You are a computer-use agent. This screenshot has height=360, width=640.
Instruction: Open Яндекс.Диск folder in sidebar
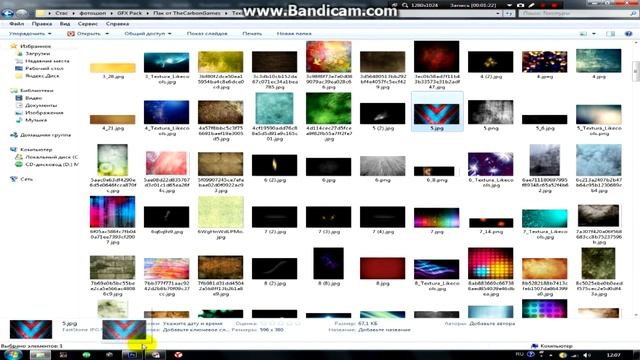pyautogui.click(x=42, y=76)
